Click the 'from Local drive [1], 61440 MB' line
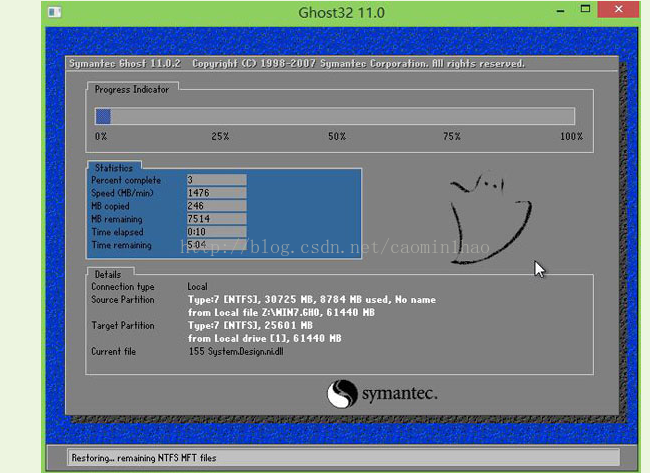This screenshot has width=650, height=473. 264,338
